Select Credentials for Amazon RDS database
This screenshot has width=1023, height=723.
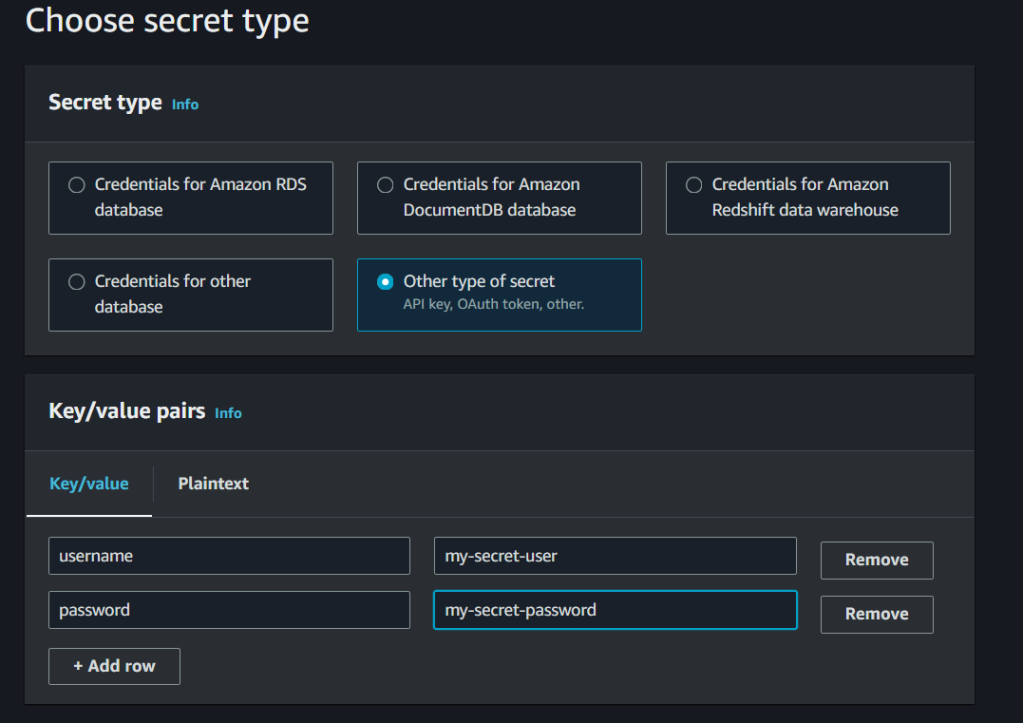pyautogui.click(x=75, y=185)
